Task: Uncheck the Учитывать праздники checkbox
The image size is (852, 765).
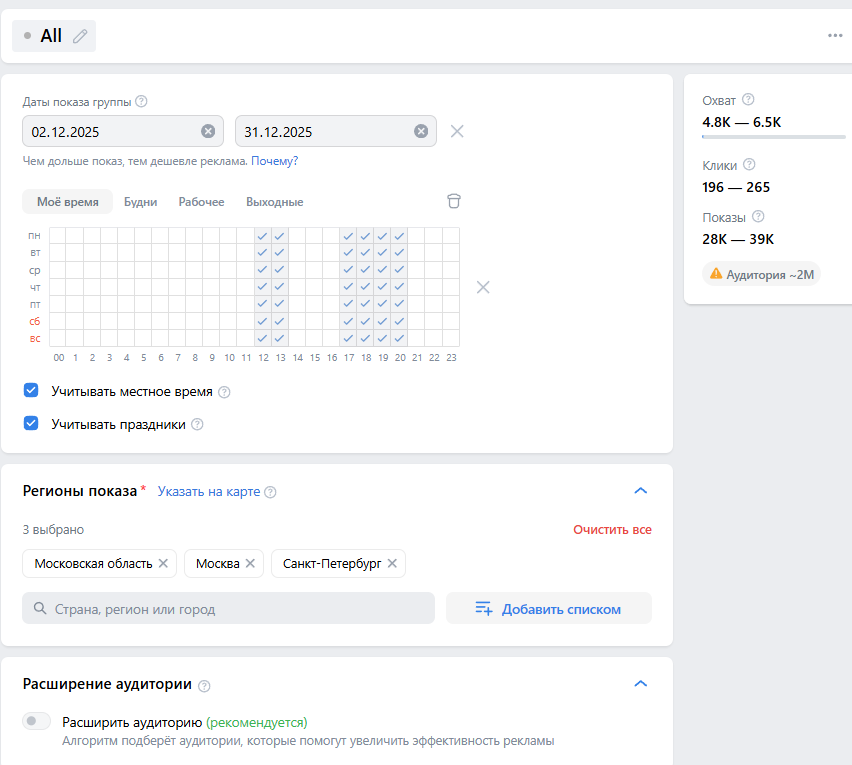Action: pyautogui.click(x=31, y=423)
